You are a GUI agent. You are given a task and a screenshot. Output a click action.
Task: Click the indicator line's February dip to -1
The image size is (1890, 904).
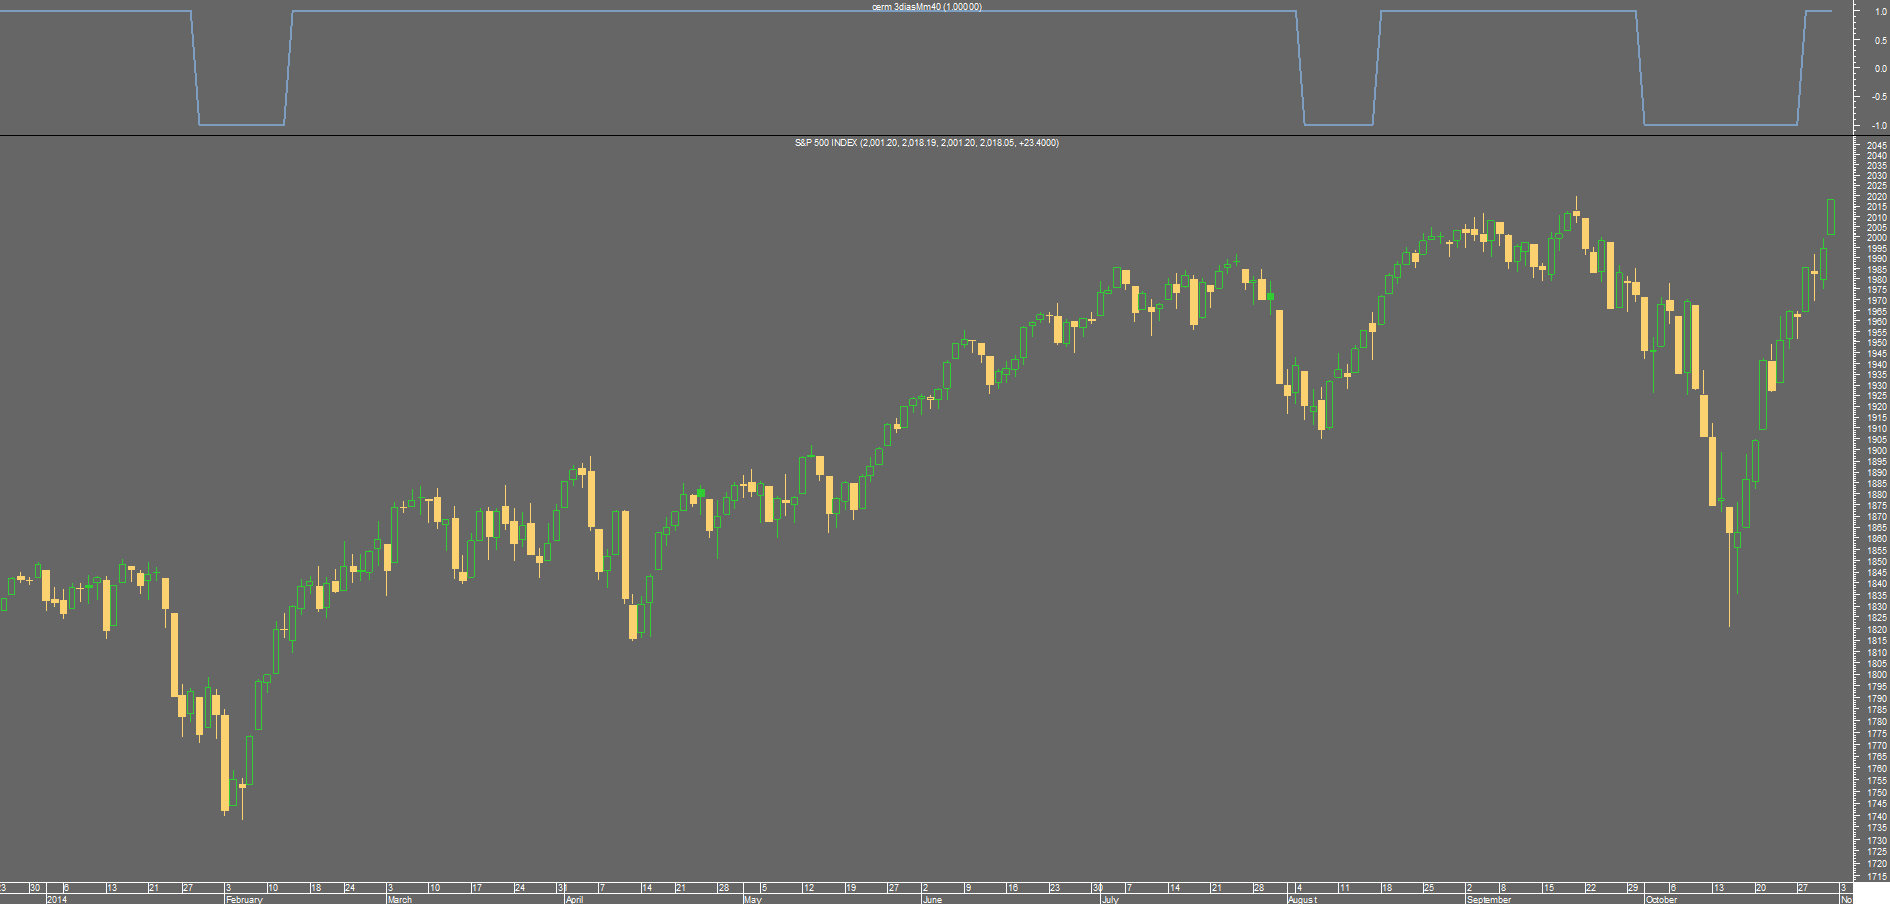241,124
